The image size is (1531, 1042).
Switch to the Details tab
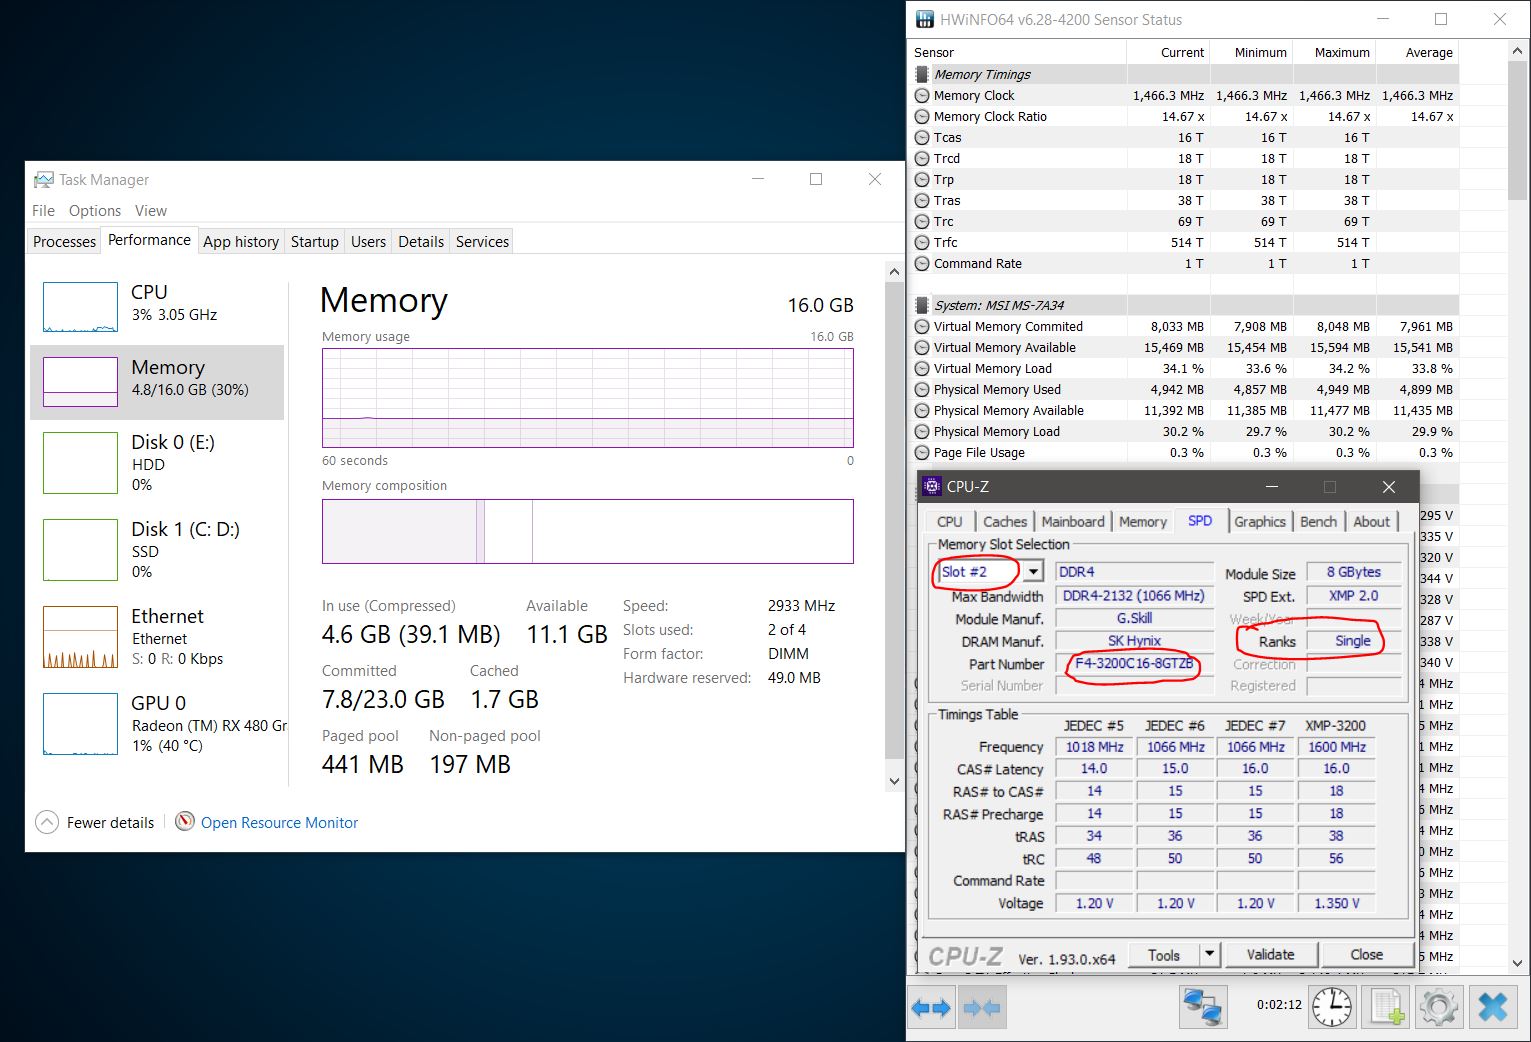pyautogui.click(x=421, y=242)
